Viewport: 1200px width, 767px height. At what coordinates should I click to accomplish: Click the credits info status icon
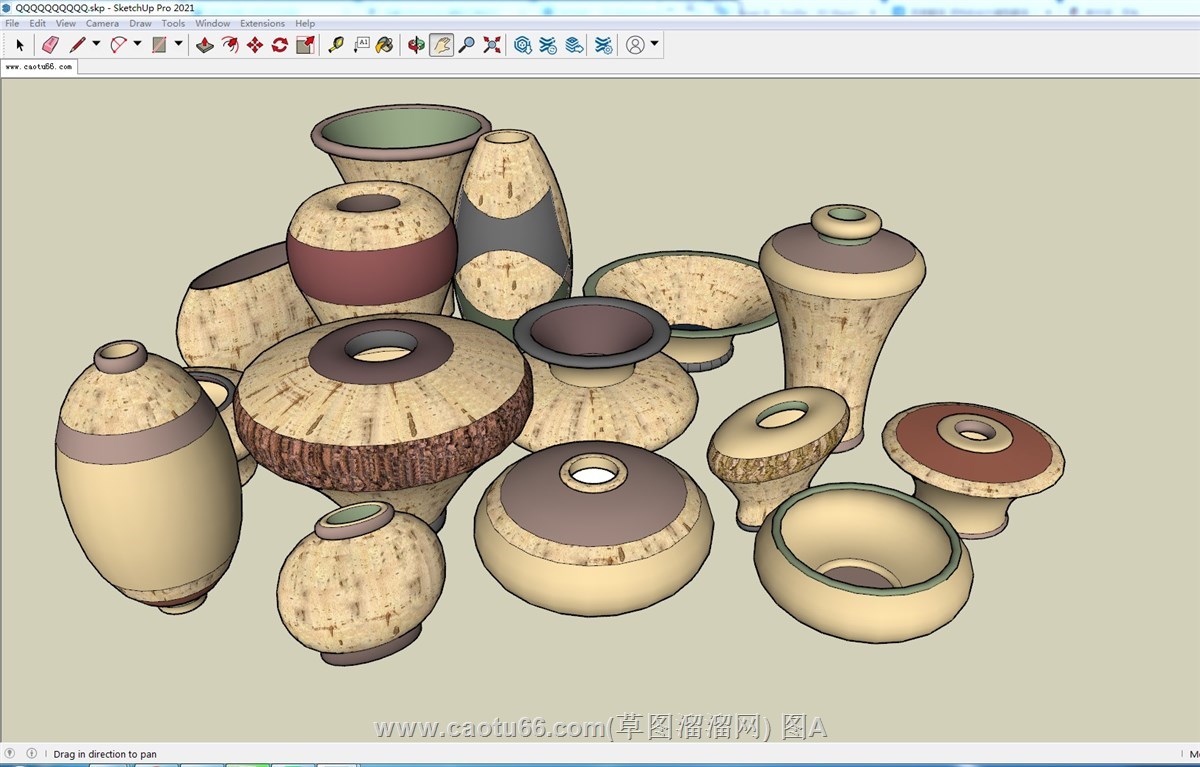[x=31, y=753]
